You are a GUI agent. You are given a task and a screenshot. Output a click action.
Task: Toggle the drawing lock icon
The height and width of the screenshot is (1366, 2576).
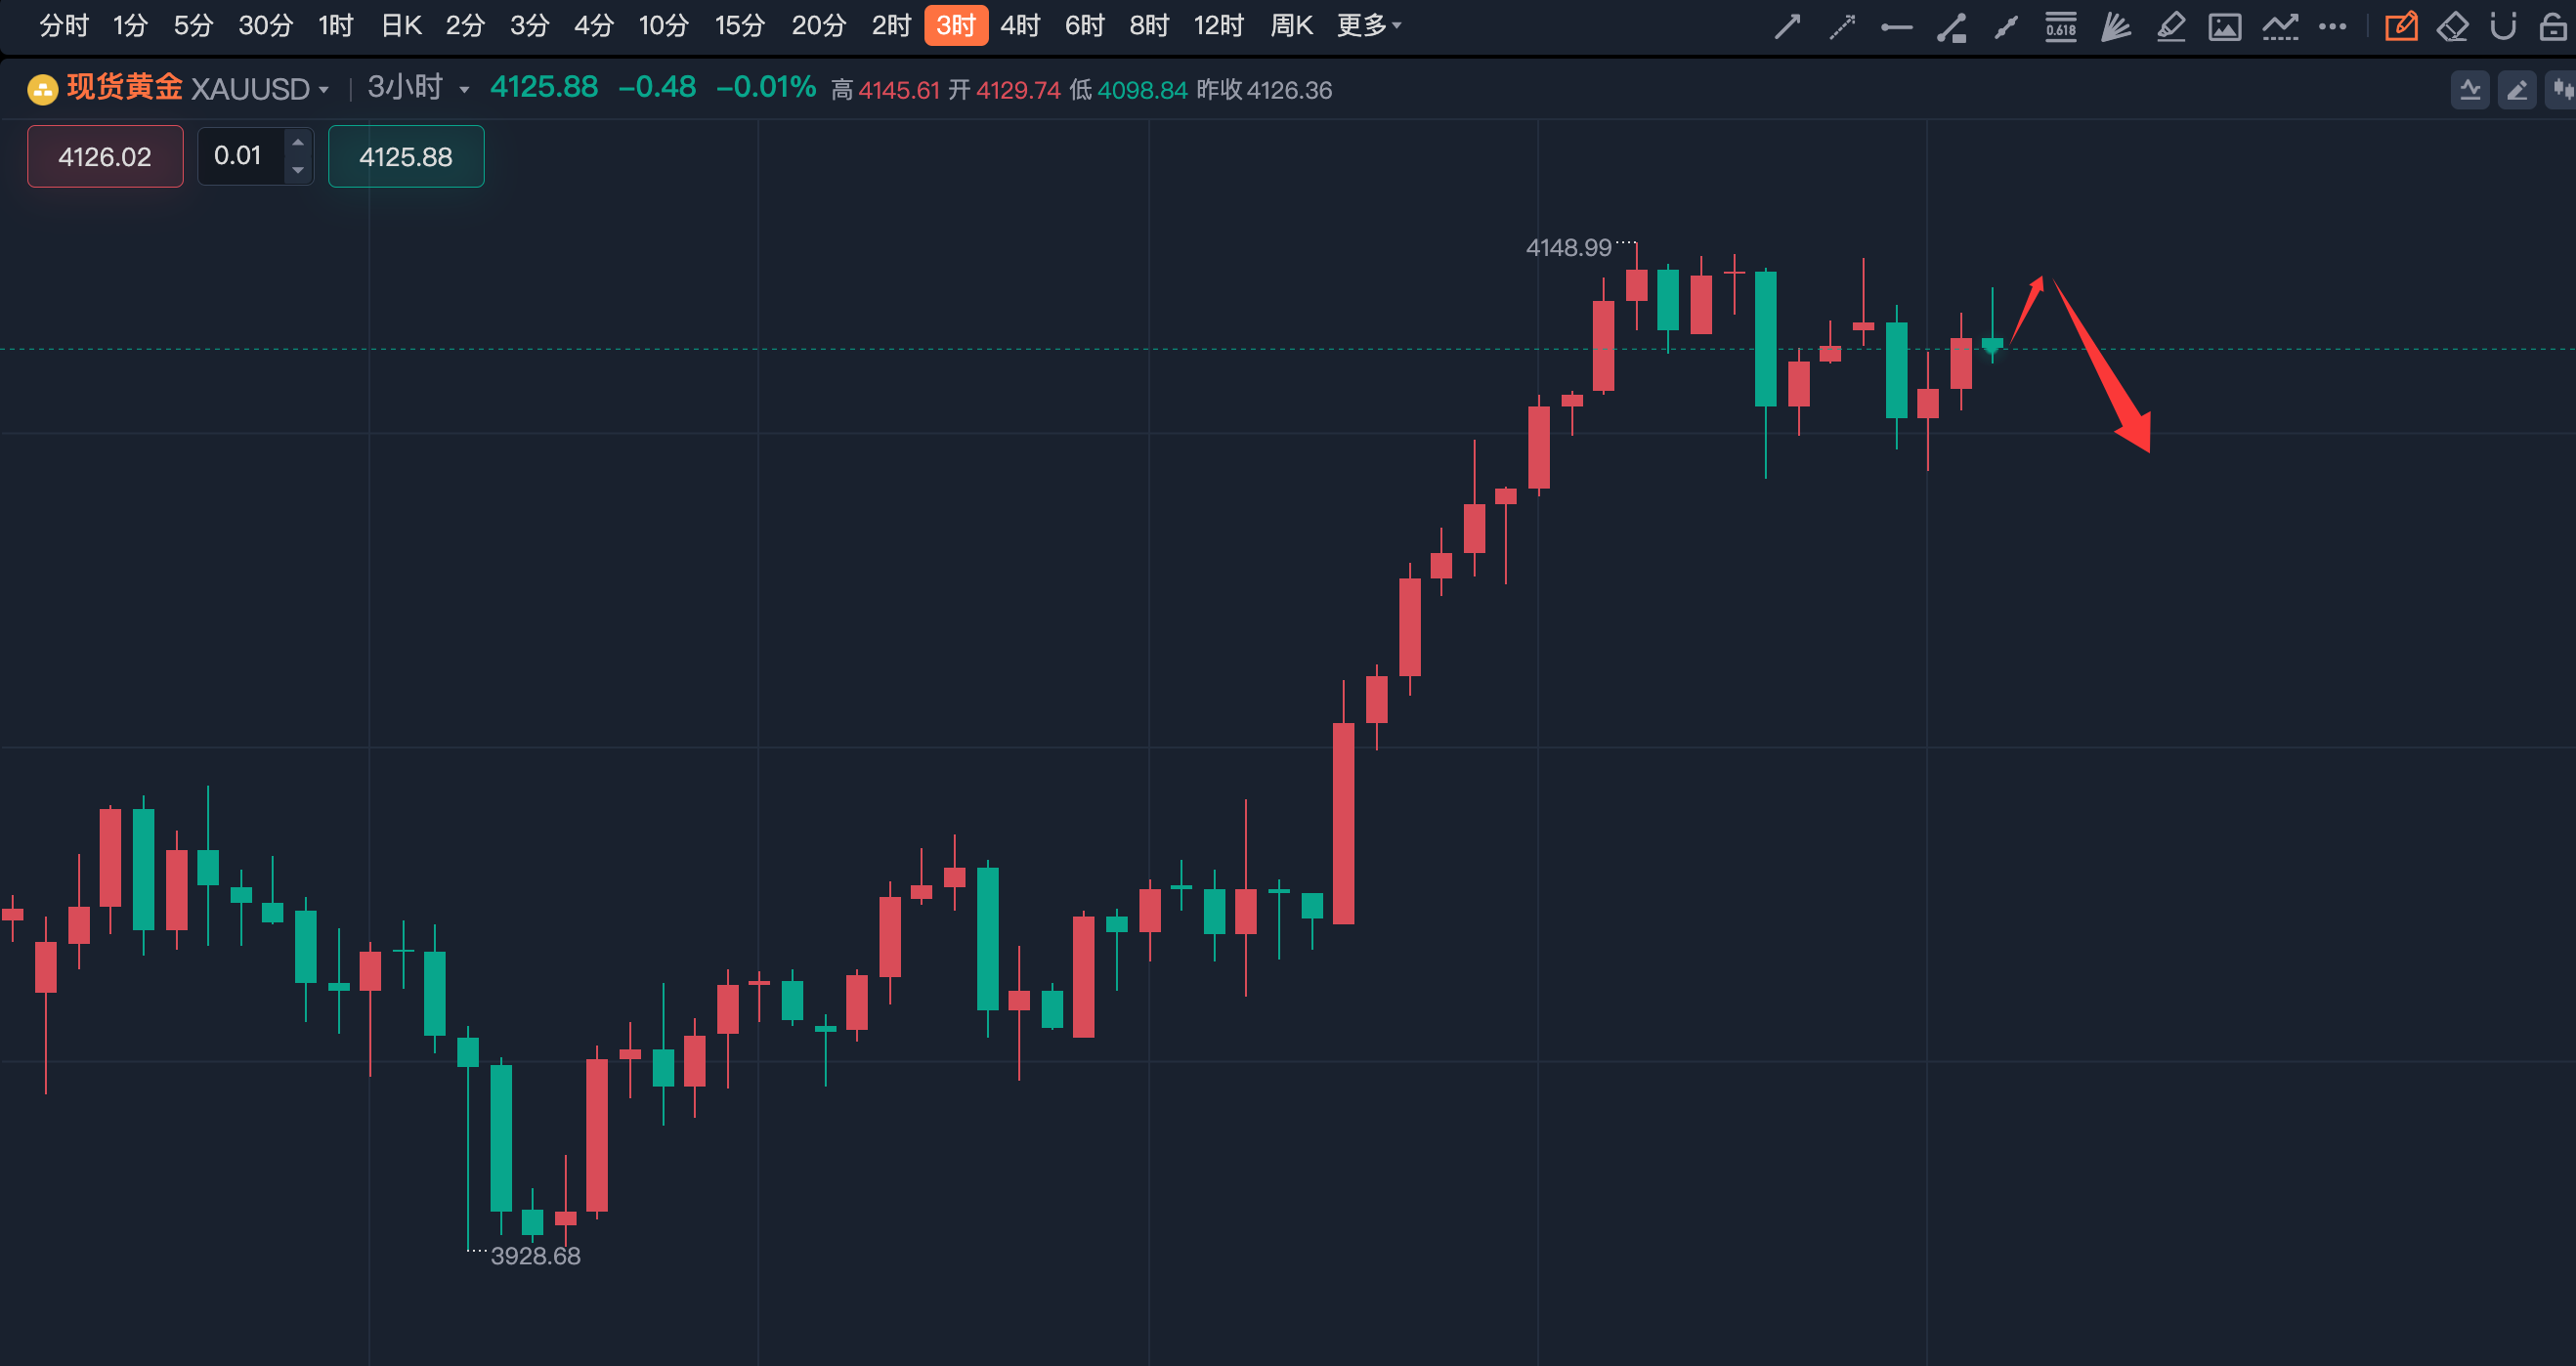point(2553,27)
